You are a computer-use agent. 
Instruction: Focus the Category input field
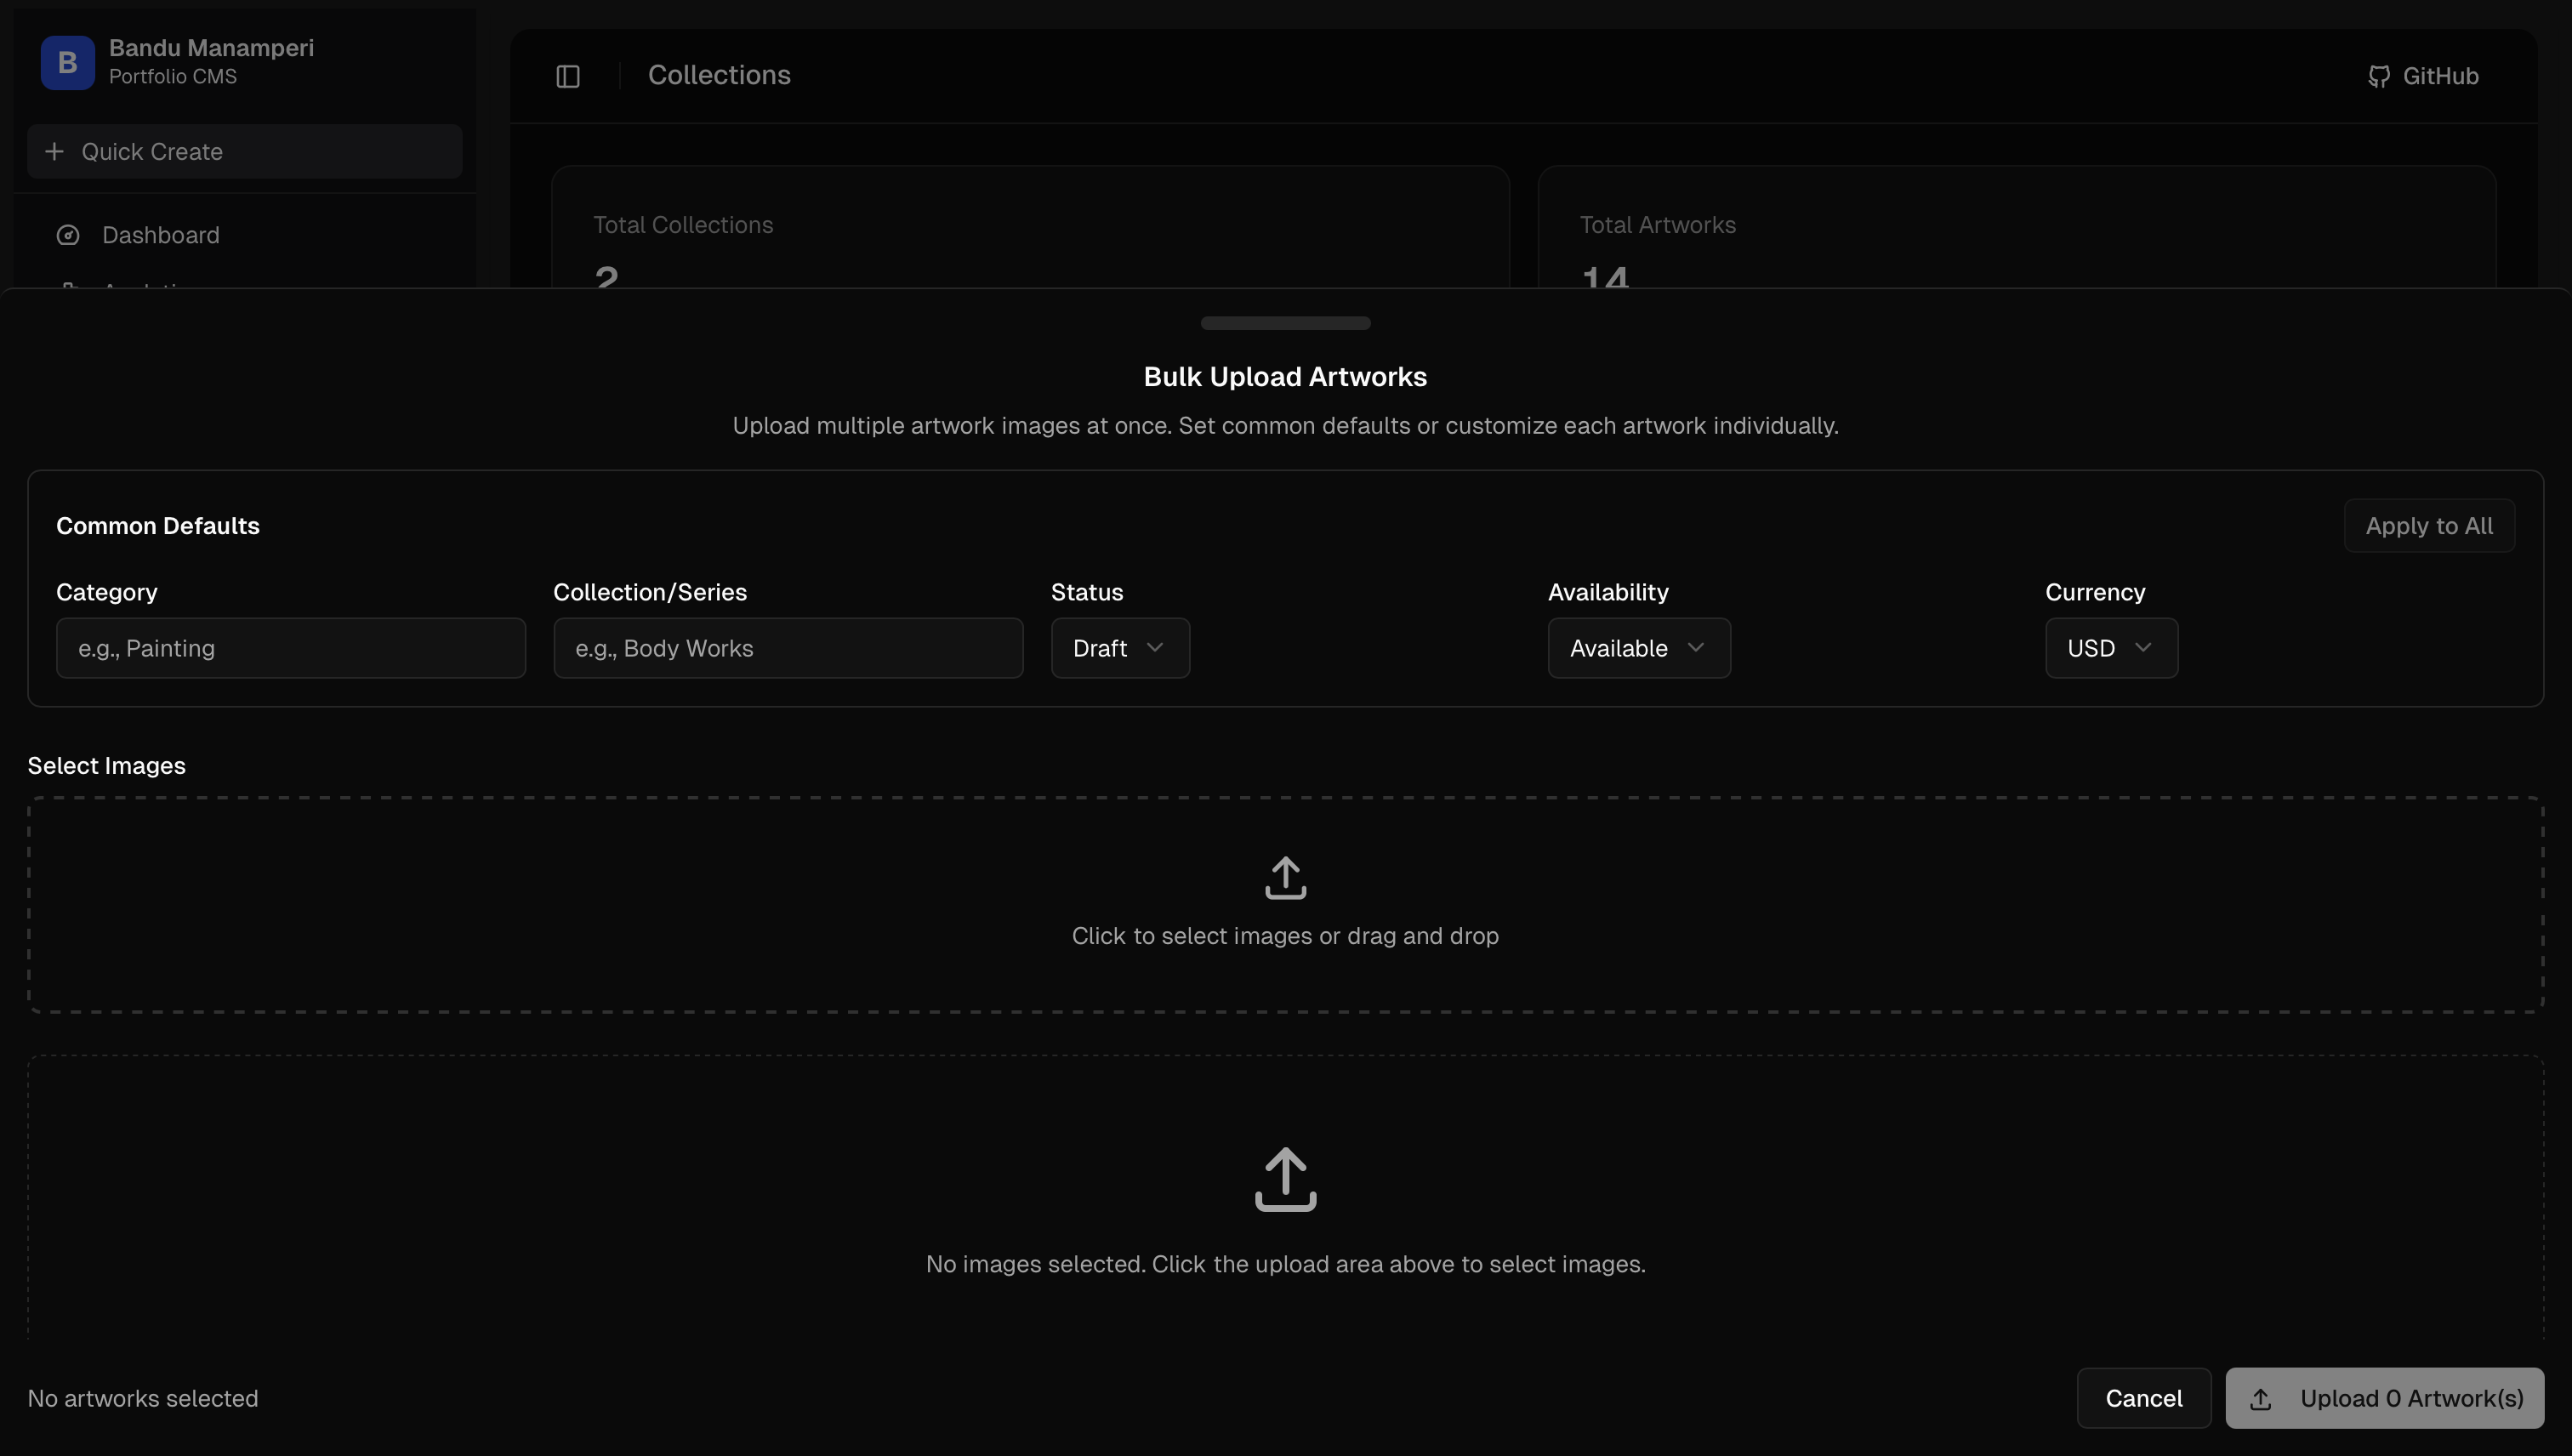pos(290,648)
